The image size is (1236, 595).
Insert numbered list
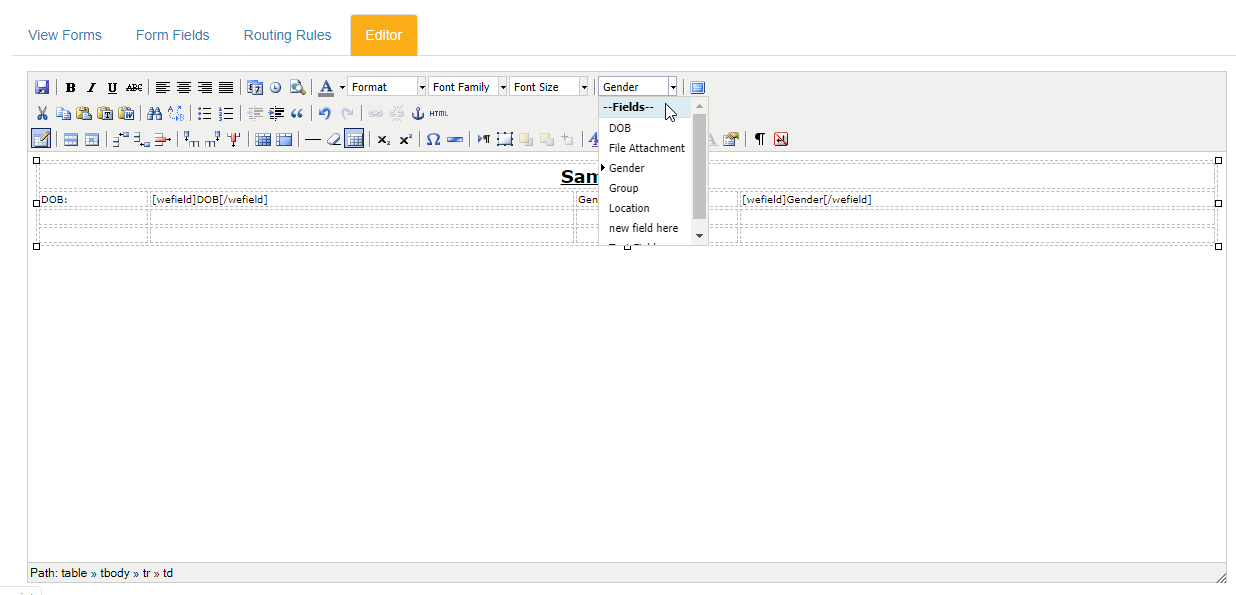[226, 113]
